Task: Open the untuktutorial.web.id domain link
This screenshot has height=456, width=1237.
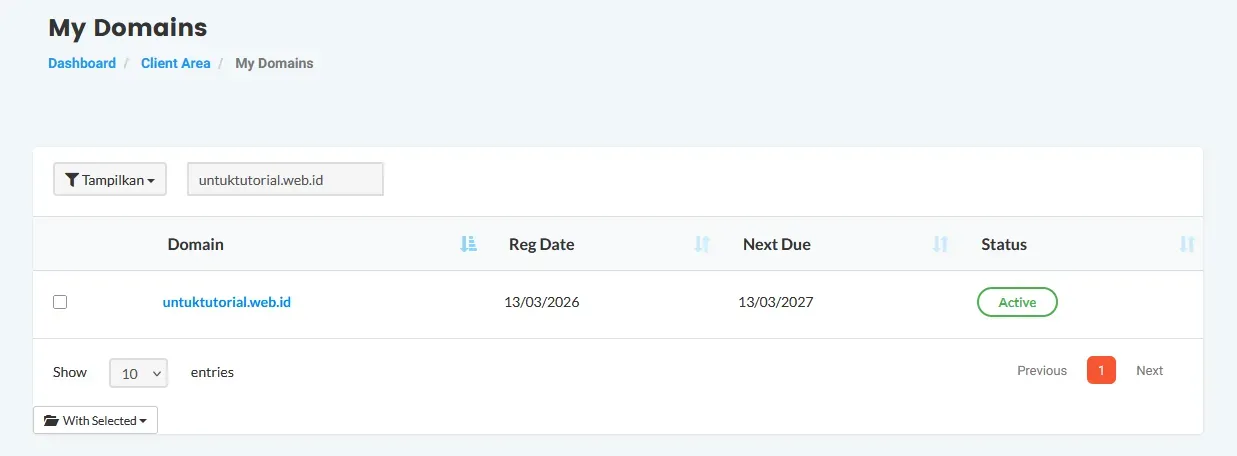Action: 227,302
